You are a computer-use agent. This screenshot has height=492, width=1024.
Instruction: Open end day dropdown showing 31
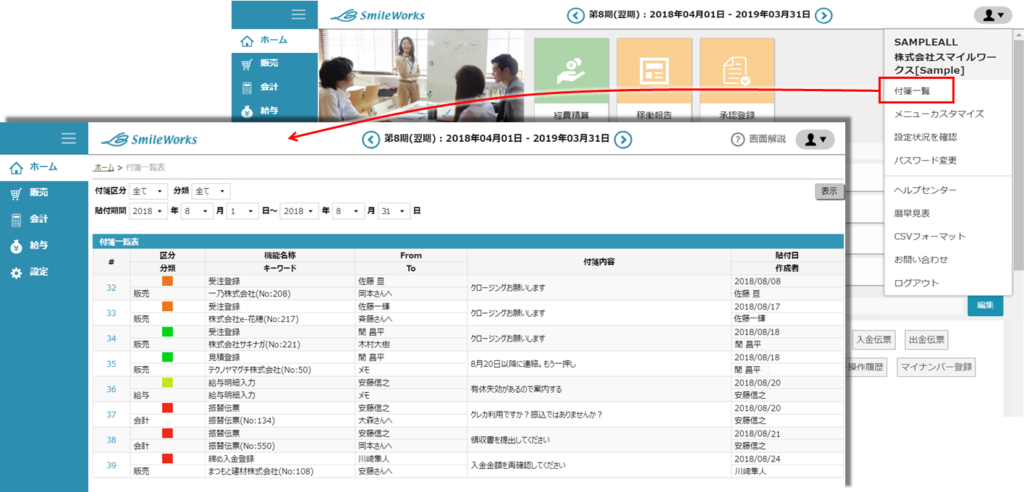click(394, 212)
